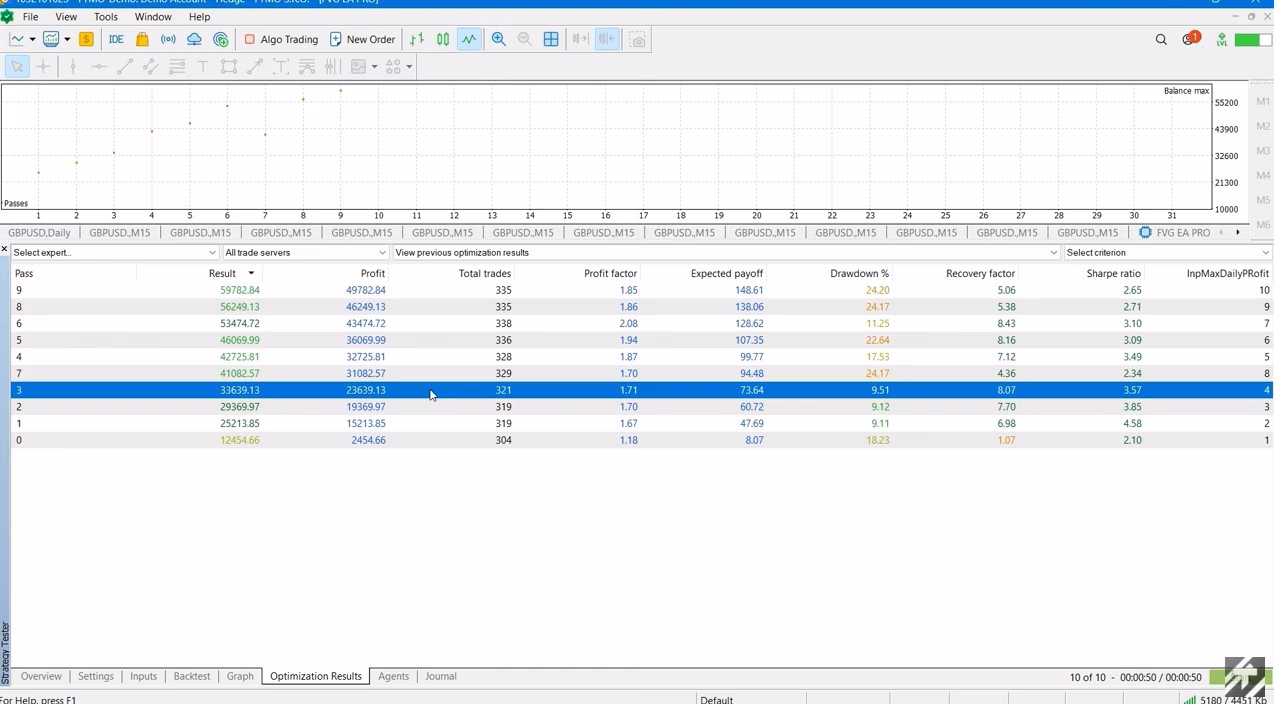Switch to candlestick chart view
This screenshot has height=704, width=1274.
pyautogui.click(x=443, y=39)
